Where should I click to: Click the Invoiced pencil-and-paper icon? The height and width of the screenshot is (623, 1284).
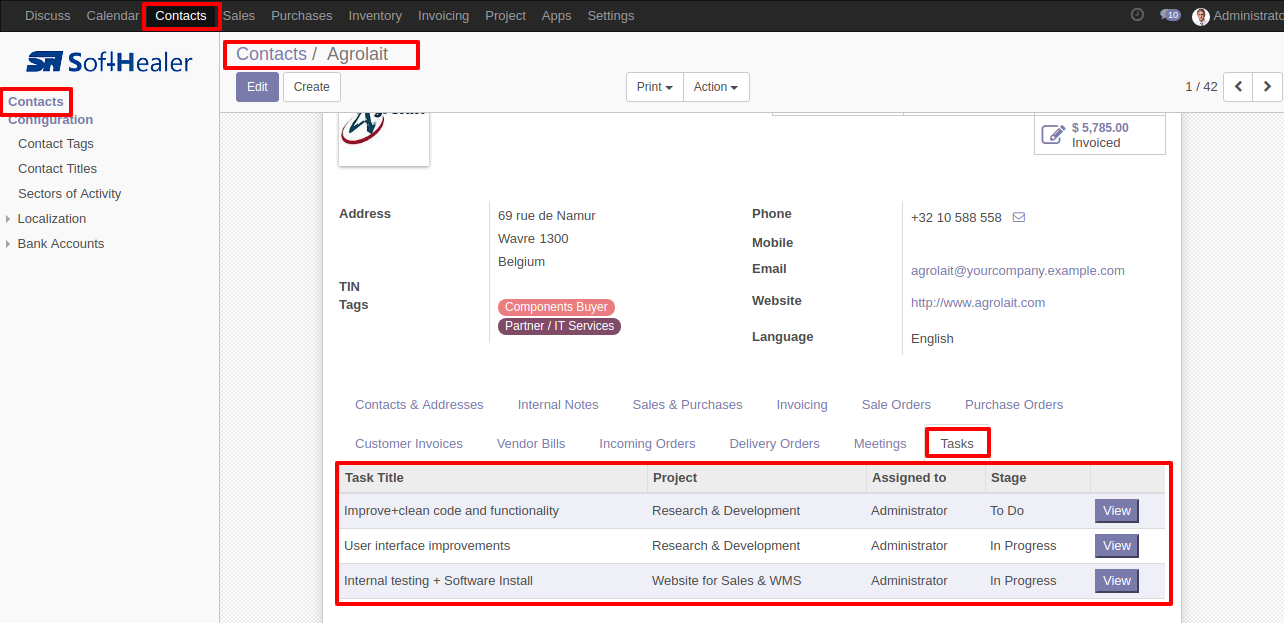click(x=1053, y=135)
